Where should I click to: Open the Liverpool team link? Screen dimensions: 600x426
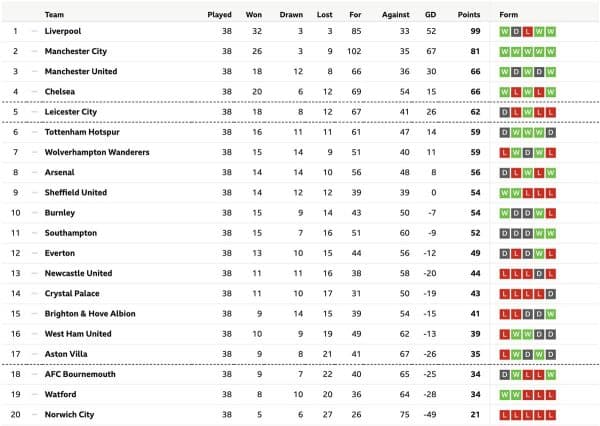point(63,31)
